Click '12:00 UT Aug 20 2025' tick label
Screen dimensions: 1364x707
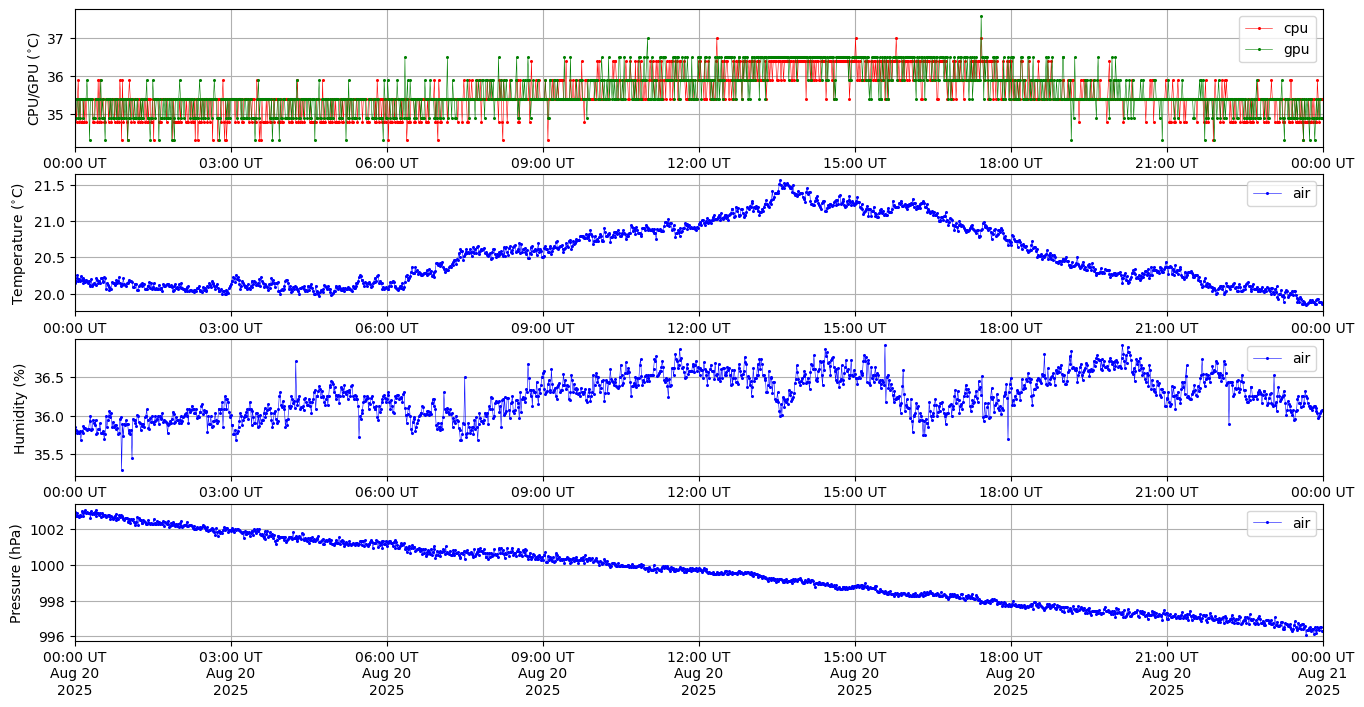pos(699,674)
